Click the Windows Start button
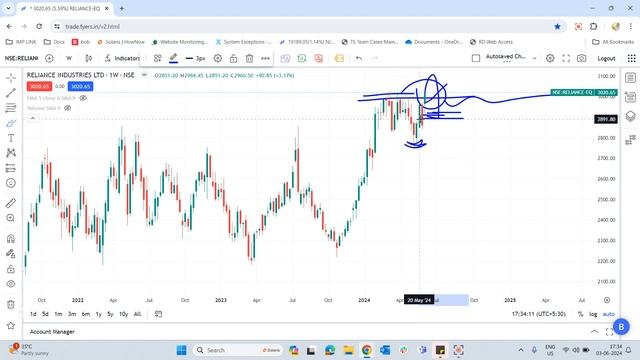The image size is (640, 360). pyautogui.click(x=182, y=350)
